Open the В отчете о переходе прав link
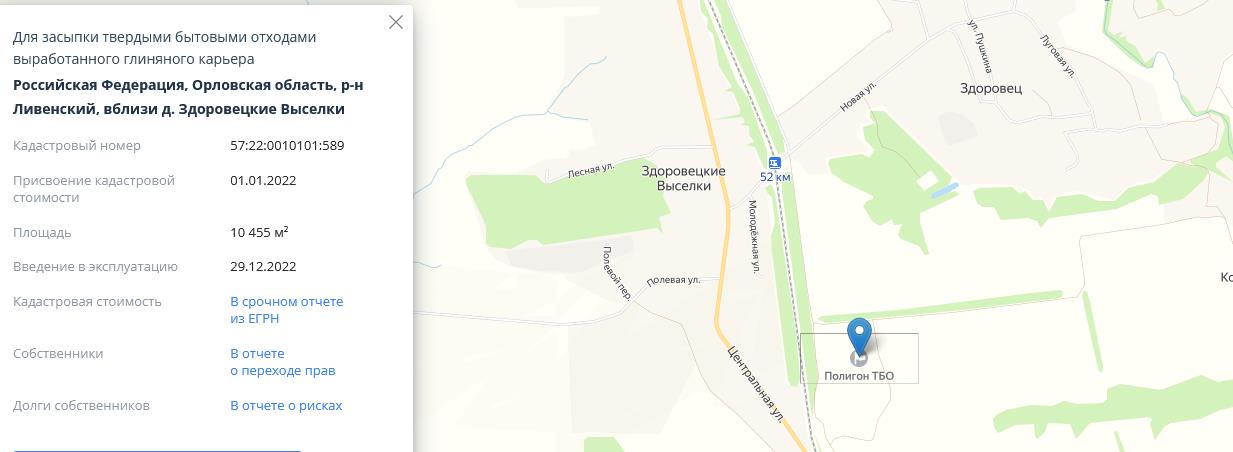 tap(282, 362)
